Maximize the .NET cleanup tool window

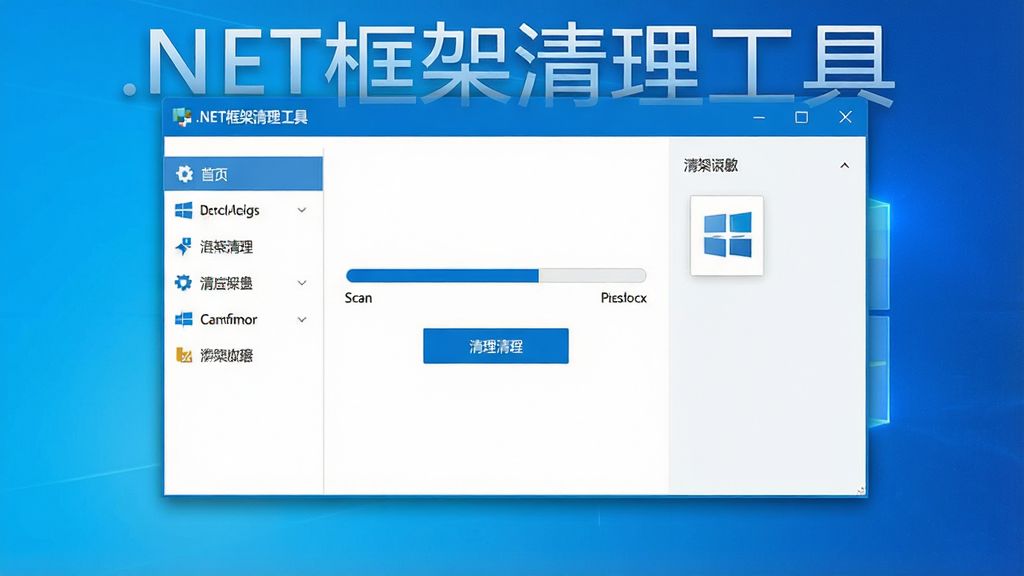(x=801, y=118)
